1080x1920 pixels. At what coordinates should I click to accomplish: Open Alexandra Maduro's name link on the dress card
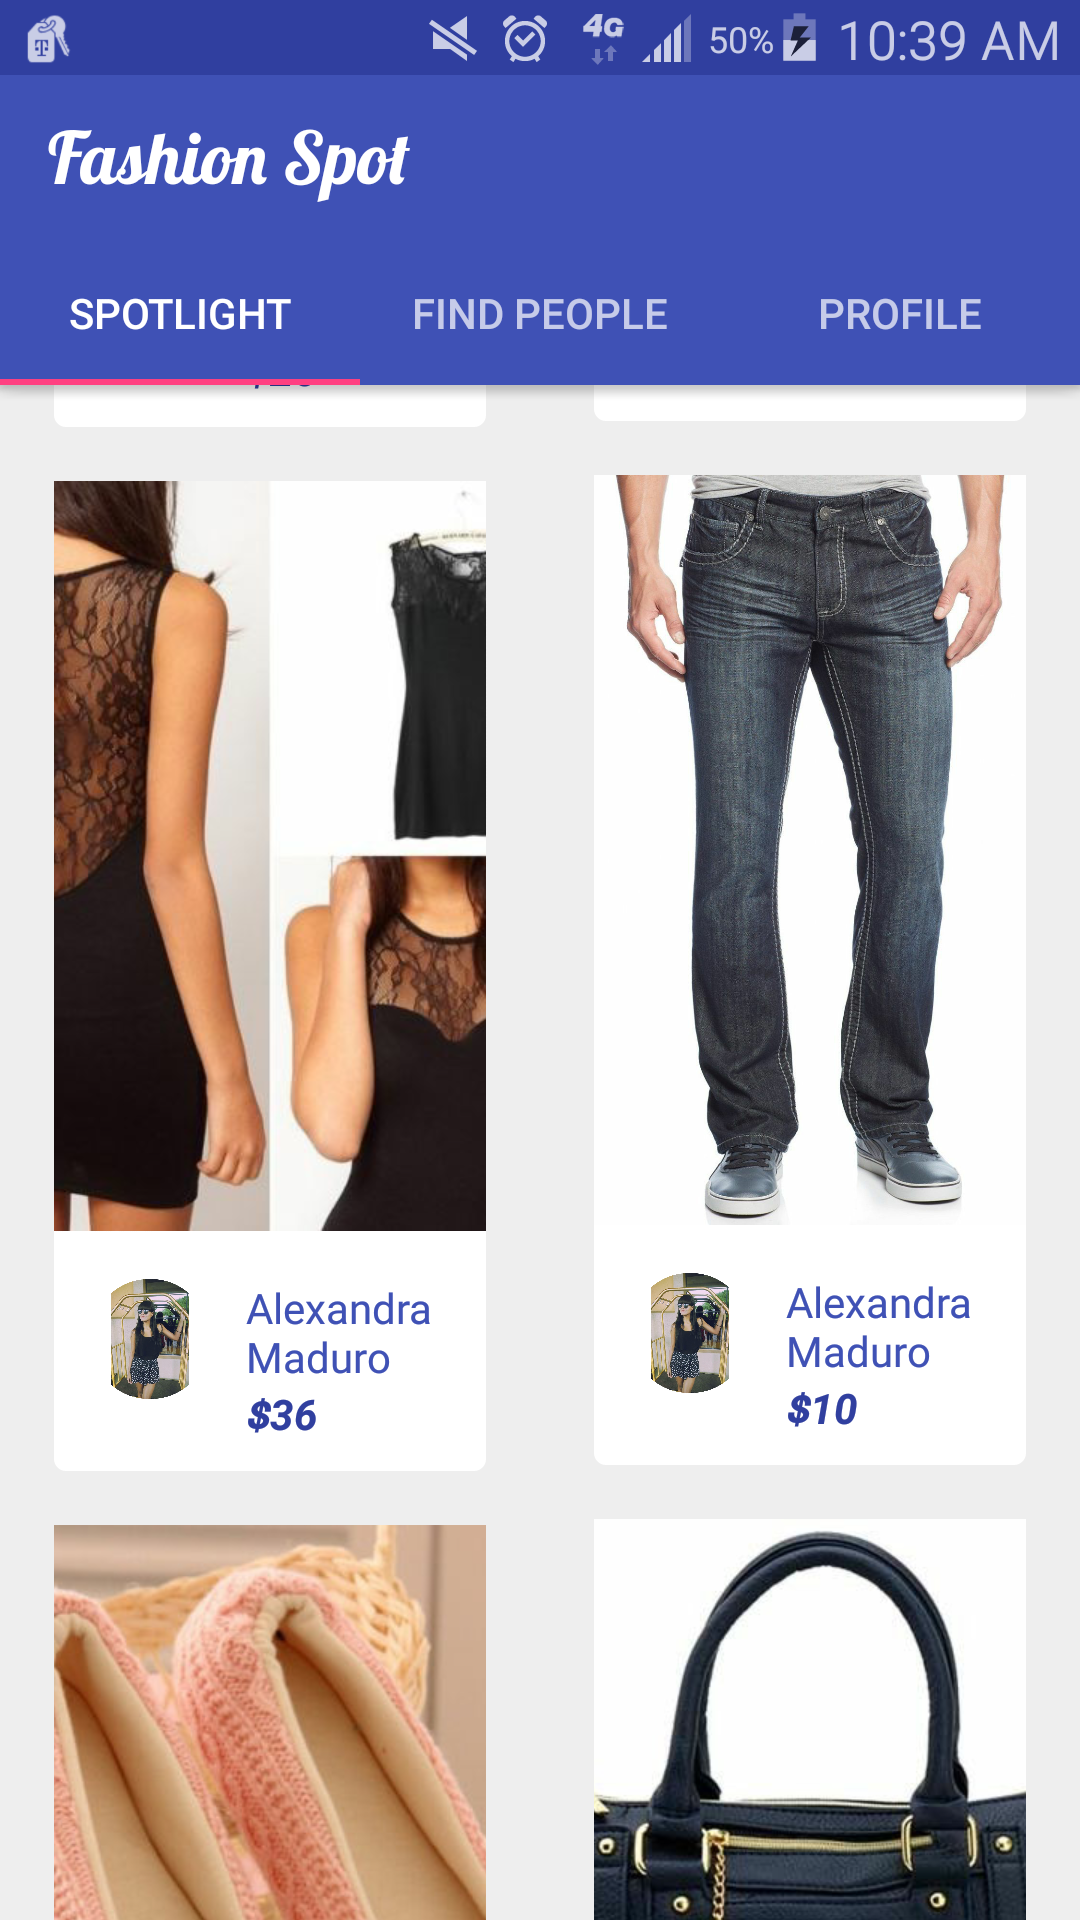(338, 1334)
